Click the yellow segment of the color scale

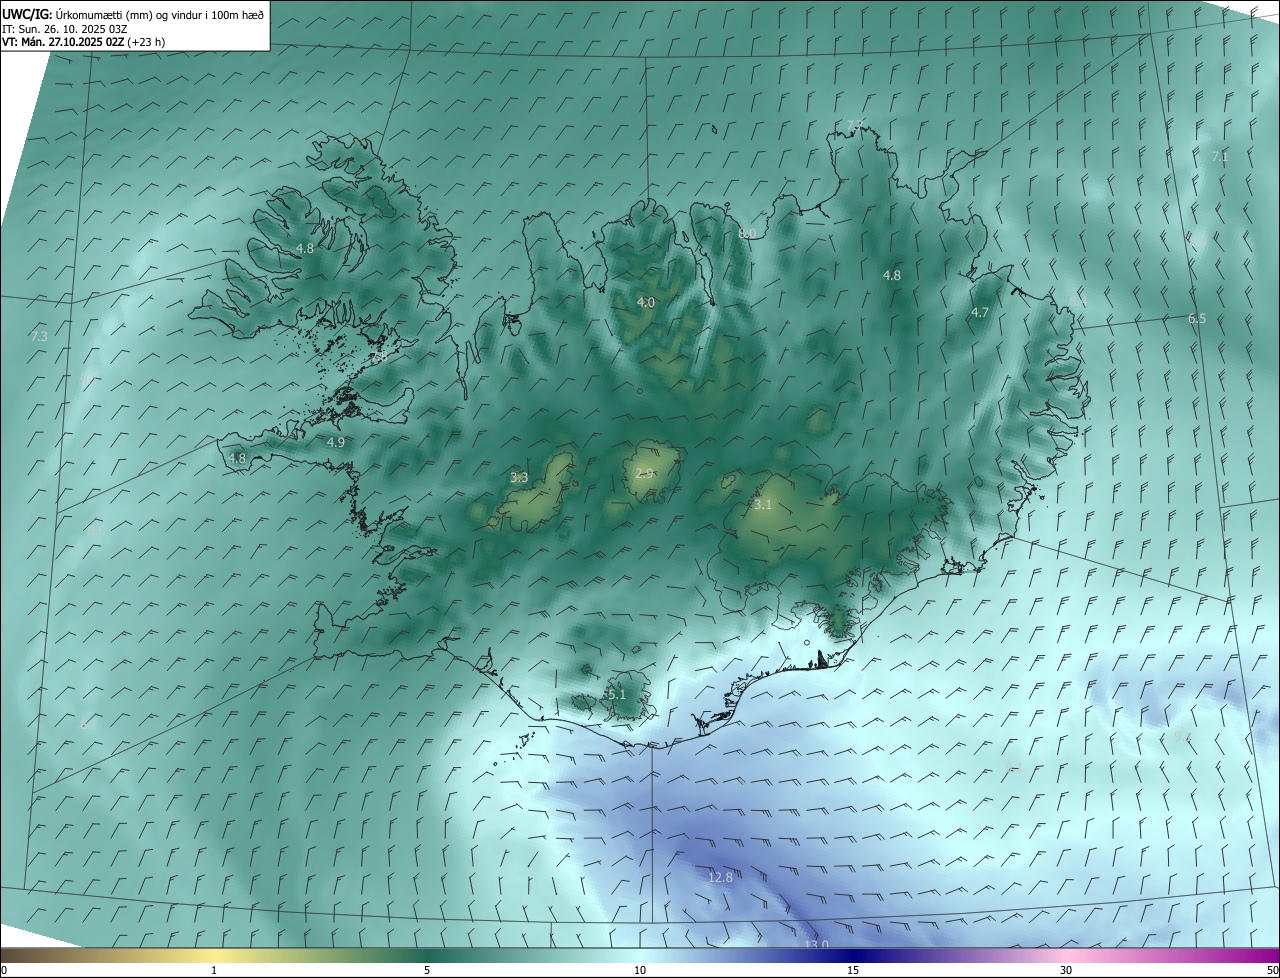(214, 955)
